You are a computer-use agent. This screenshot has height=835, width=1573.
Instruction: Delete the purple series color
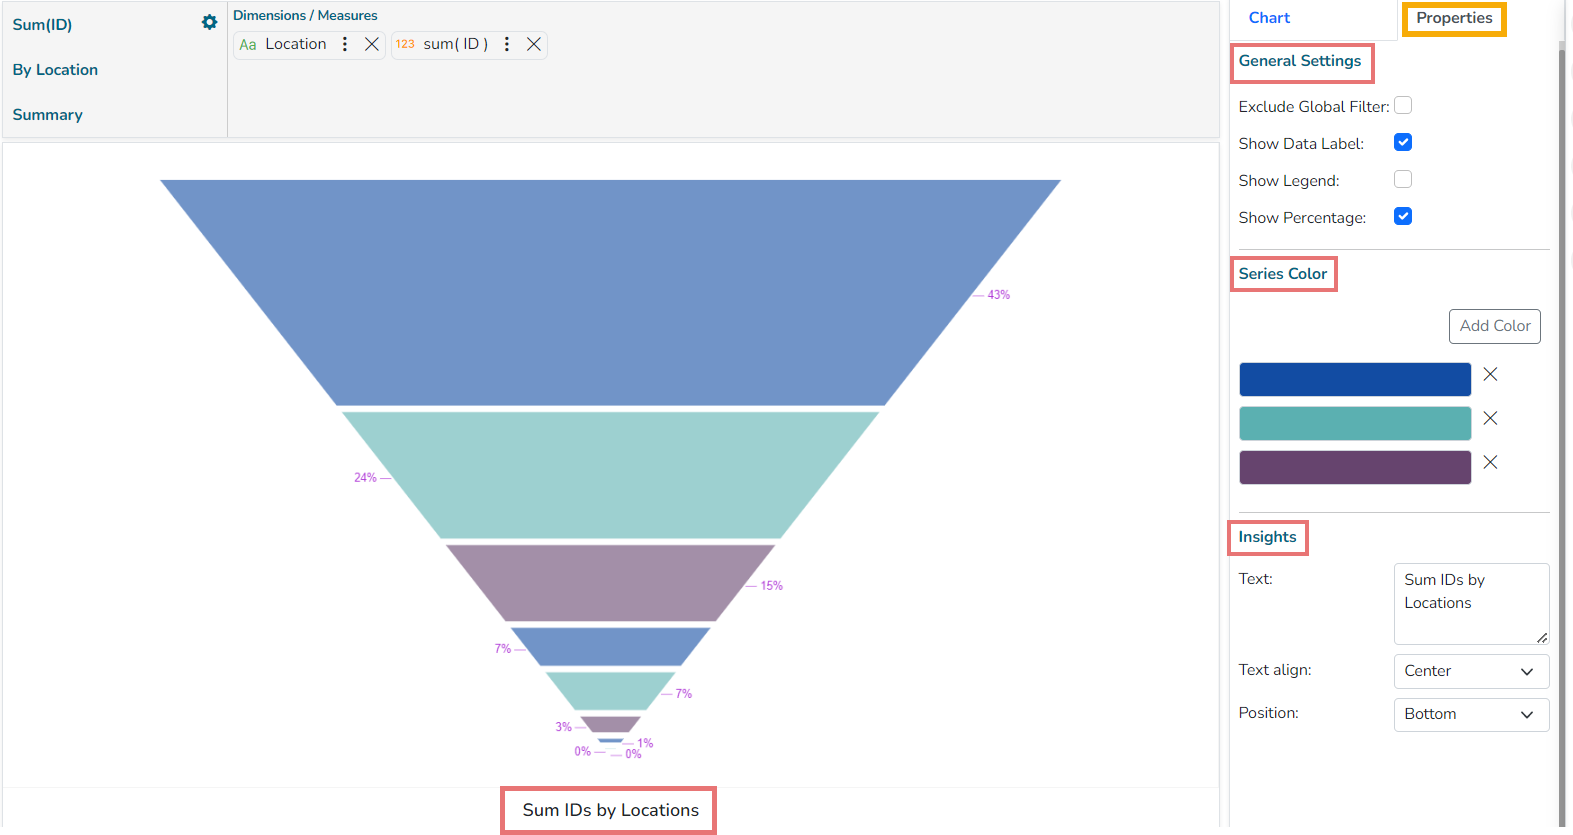point(1490,462)
